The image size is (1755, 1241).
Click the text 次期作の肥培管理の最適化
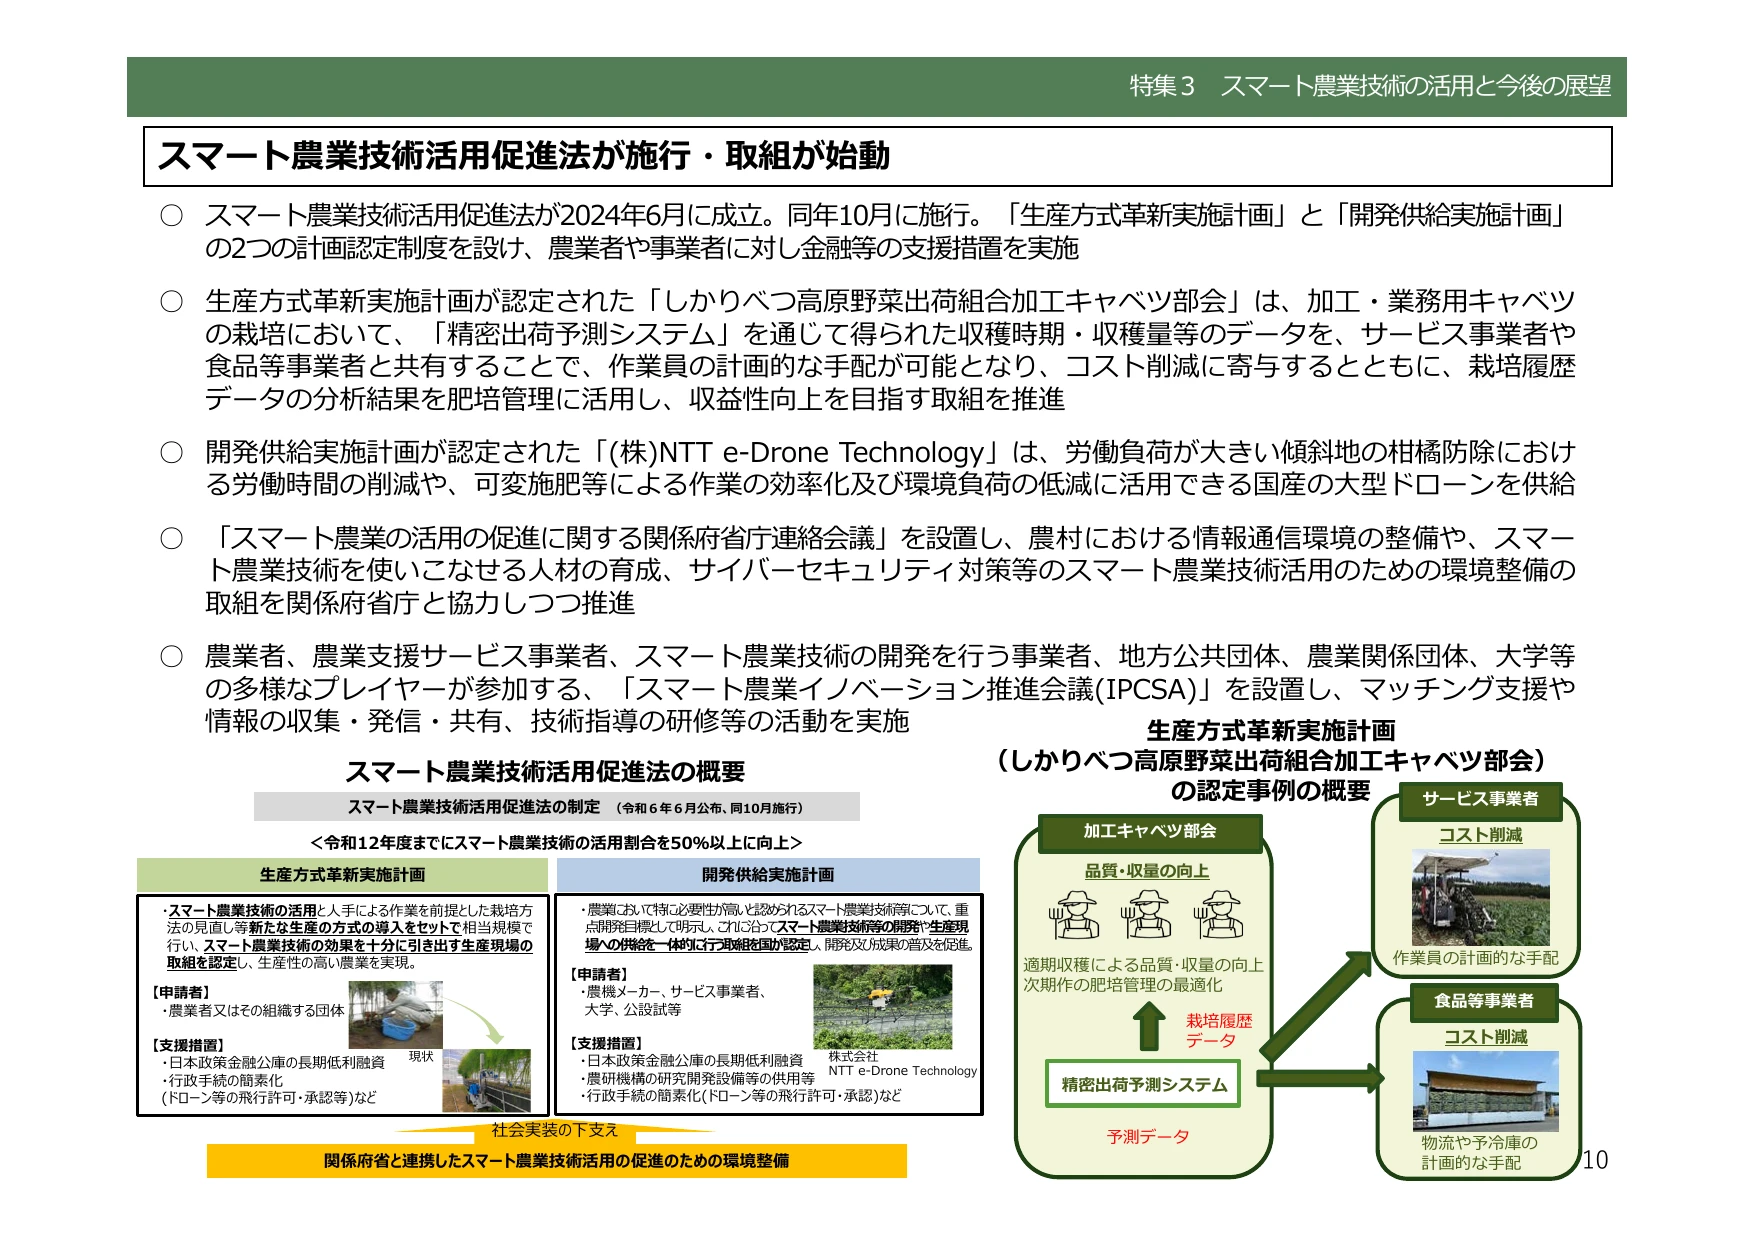(x=1122, y=985)
